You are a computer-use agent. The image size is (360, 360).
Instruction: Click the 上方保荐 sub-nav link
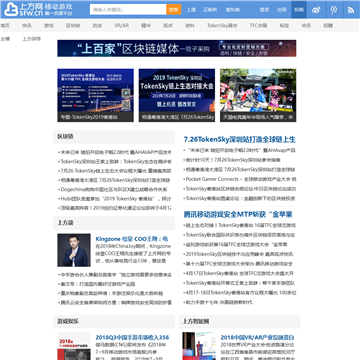pyautogui.click(x=32, y=39)
